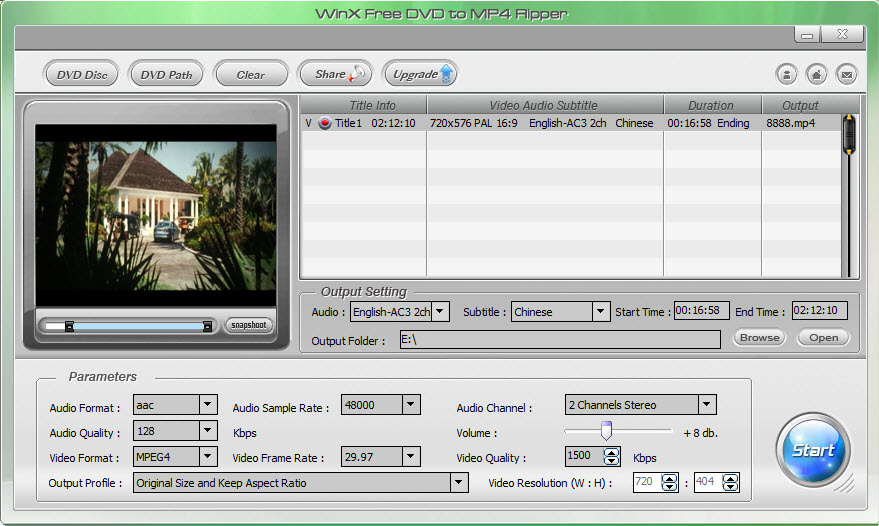Open the DVD Path source button

pyautogui.click(x=166, y=74)
